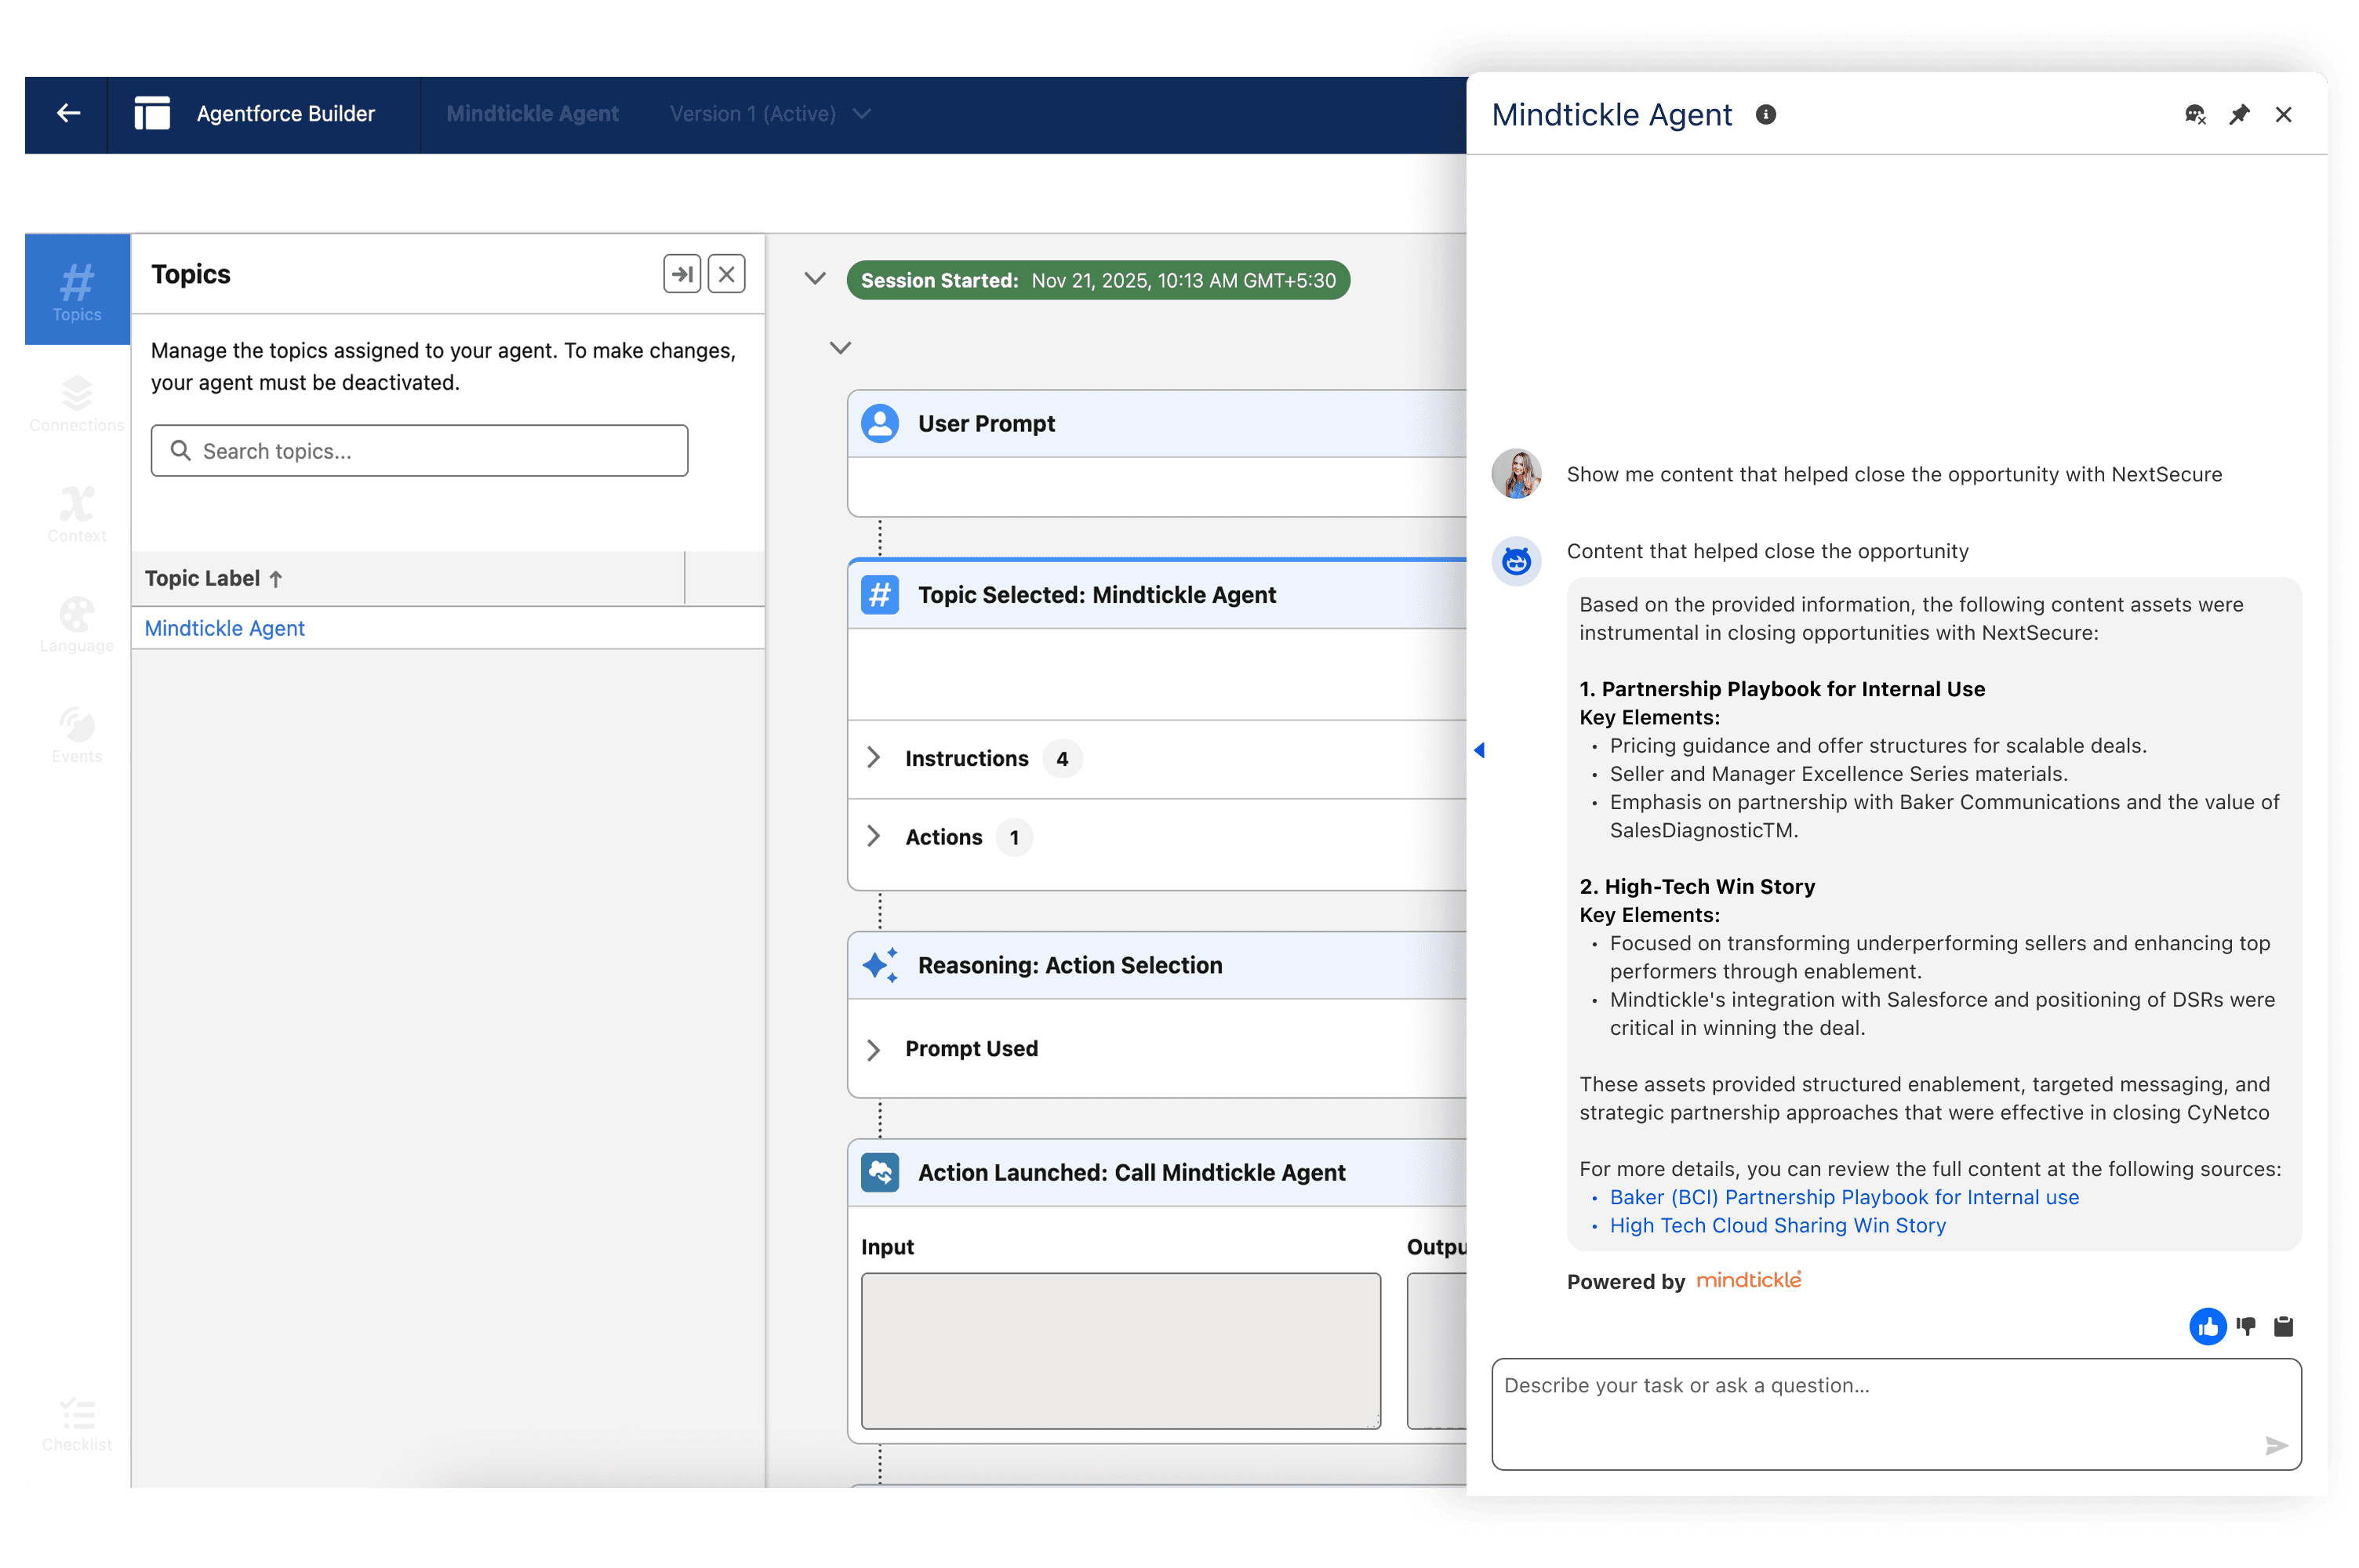Collapse the chat panel using the side arrow
The height and width of the screenshot is (1568, 2359).
pos(1479,750)
